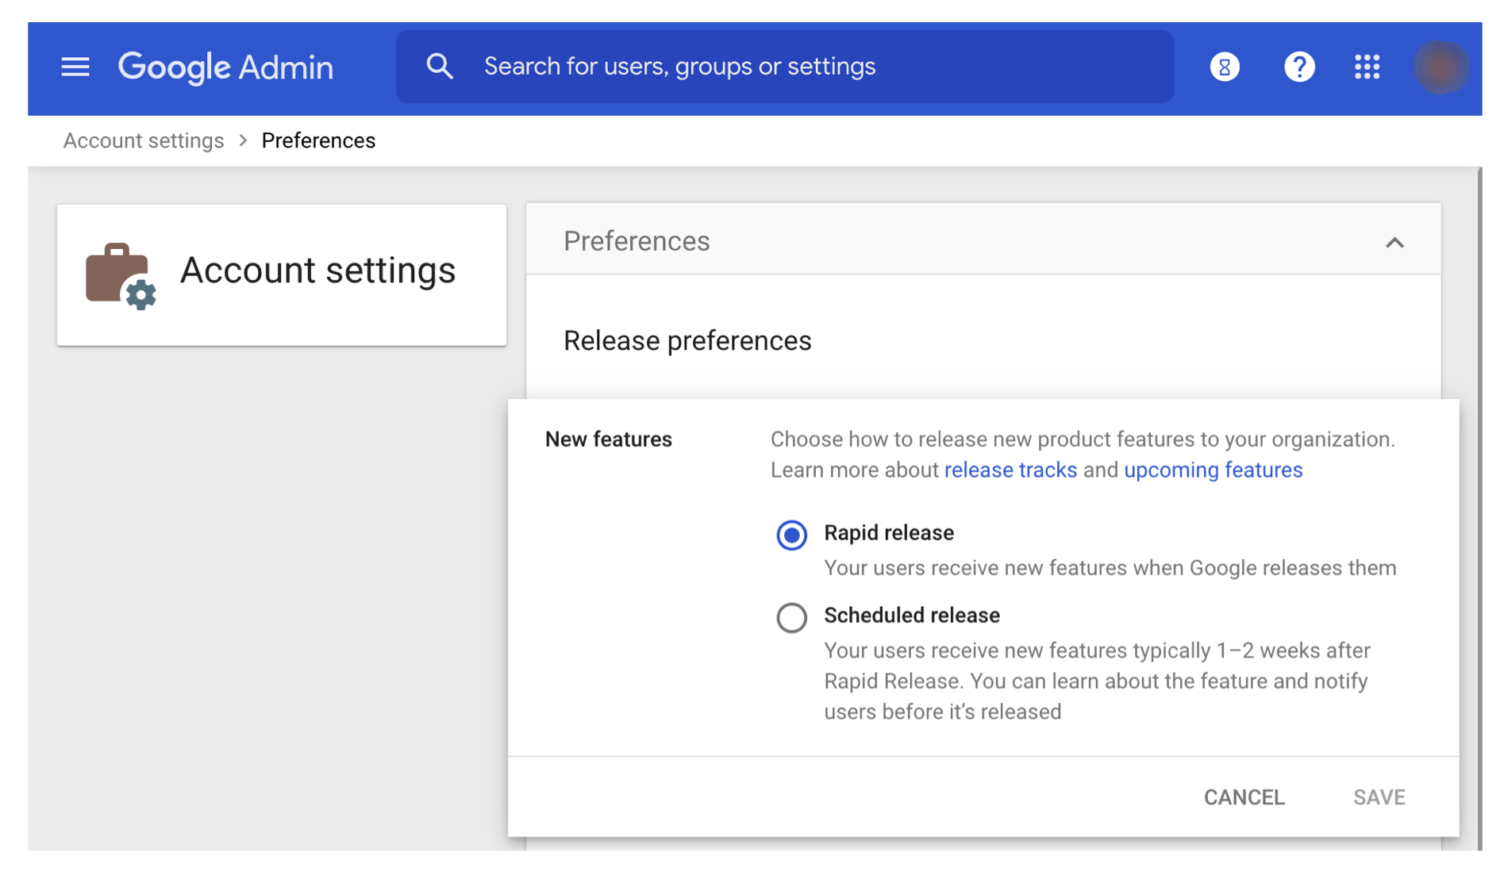Open the release tracks link
This screenshot has width=1500, height=879.
(1010, 470)
